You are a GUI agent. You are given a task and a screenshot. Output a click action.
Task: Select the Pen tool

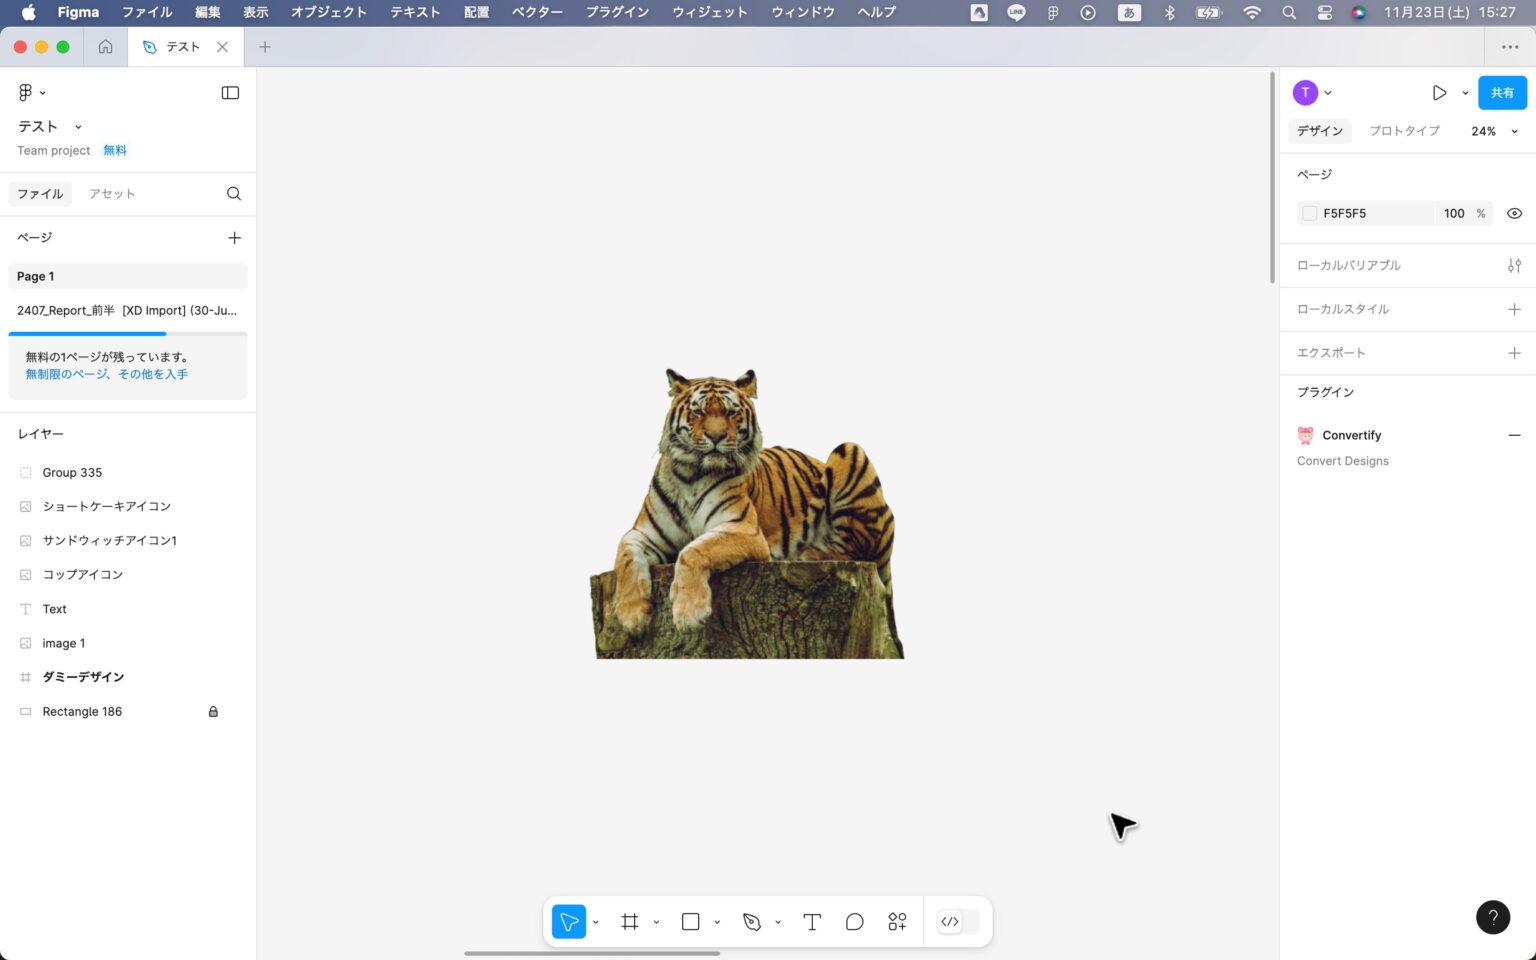click(751, 921)
